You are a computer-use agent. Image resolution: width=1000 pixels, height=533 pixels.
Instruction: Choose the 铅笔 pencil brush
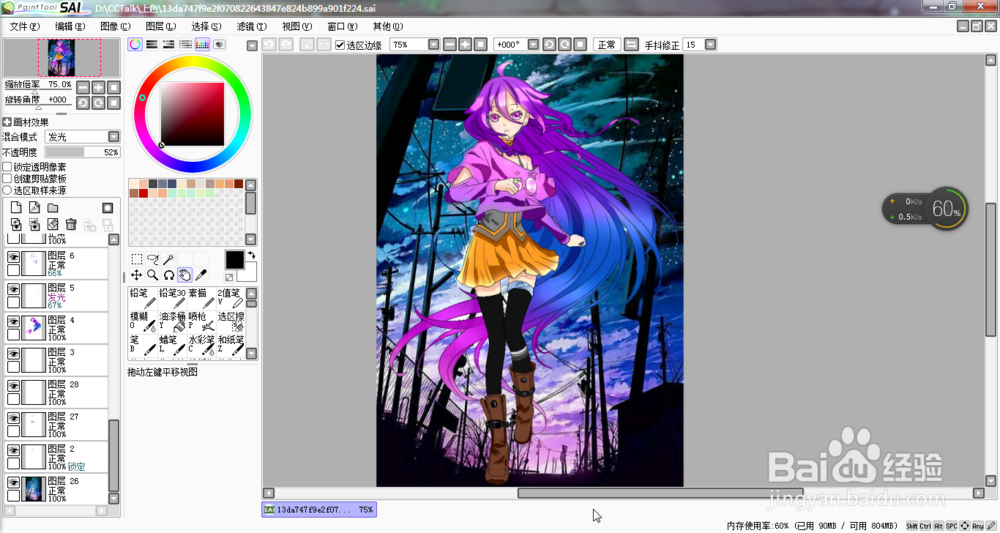142,298
